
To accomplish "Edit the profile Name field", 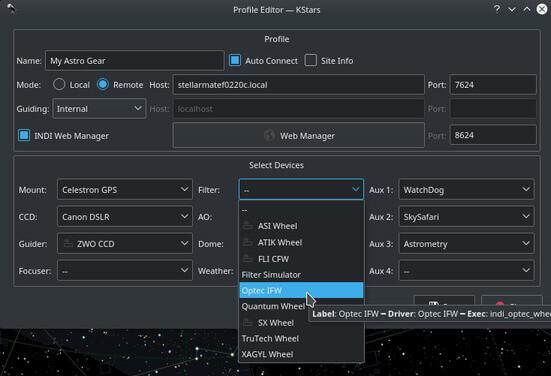I will [135, 60].
